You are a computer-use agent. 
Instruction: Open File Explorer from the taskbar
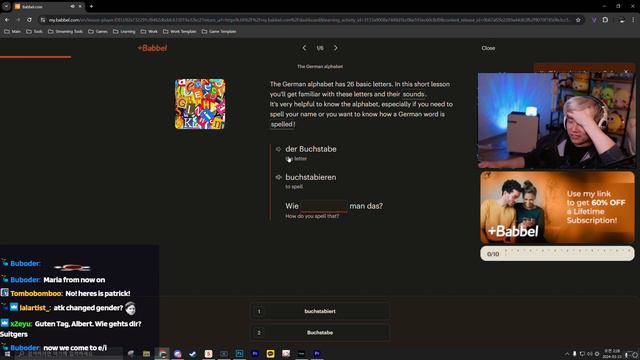(146, 353)
